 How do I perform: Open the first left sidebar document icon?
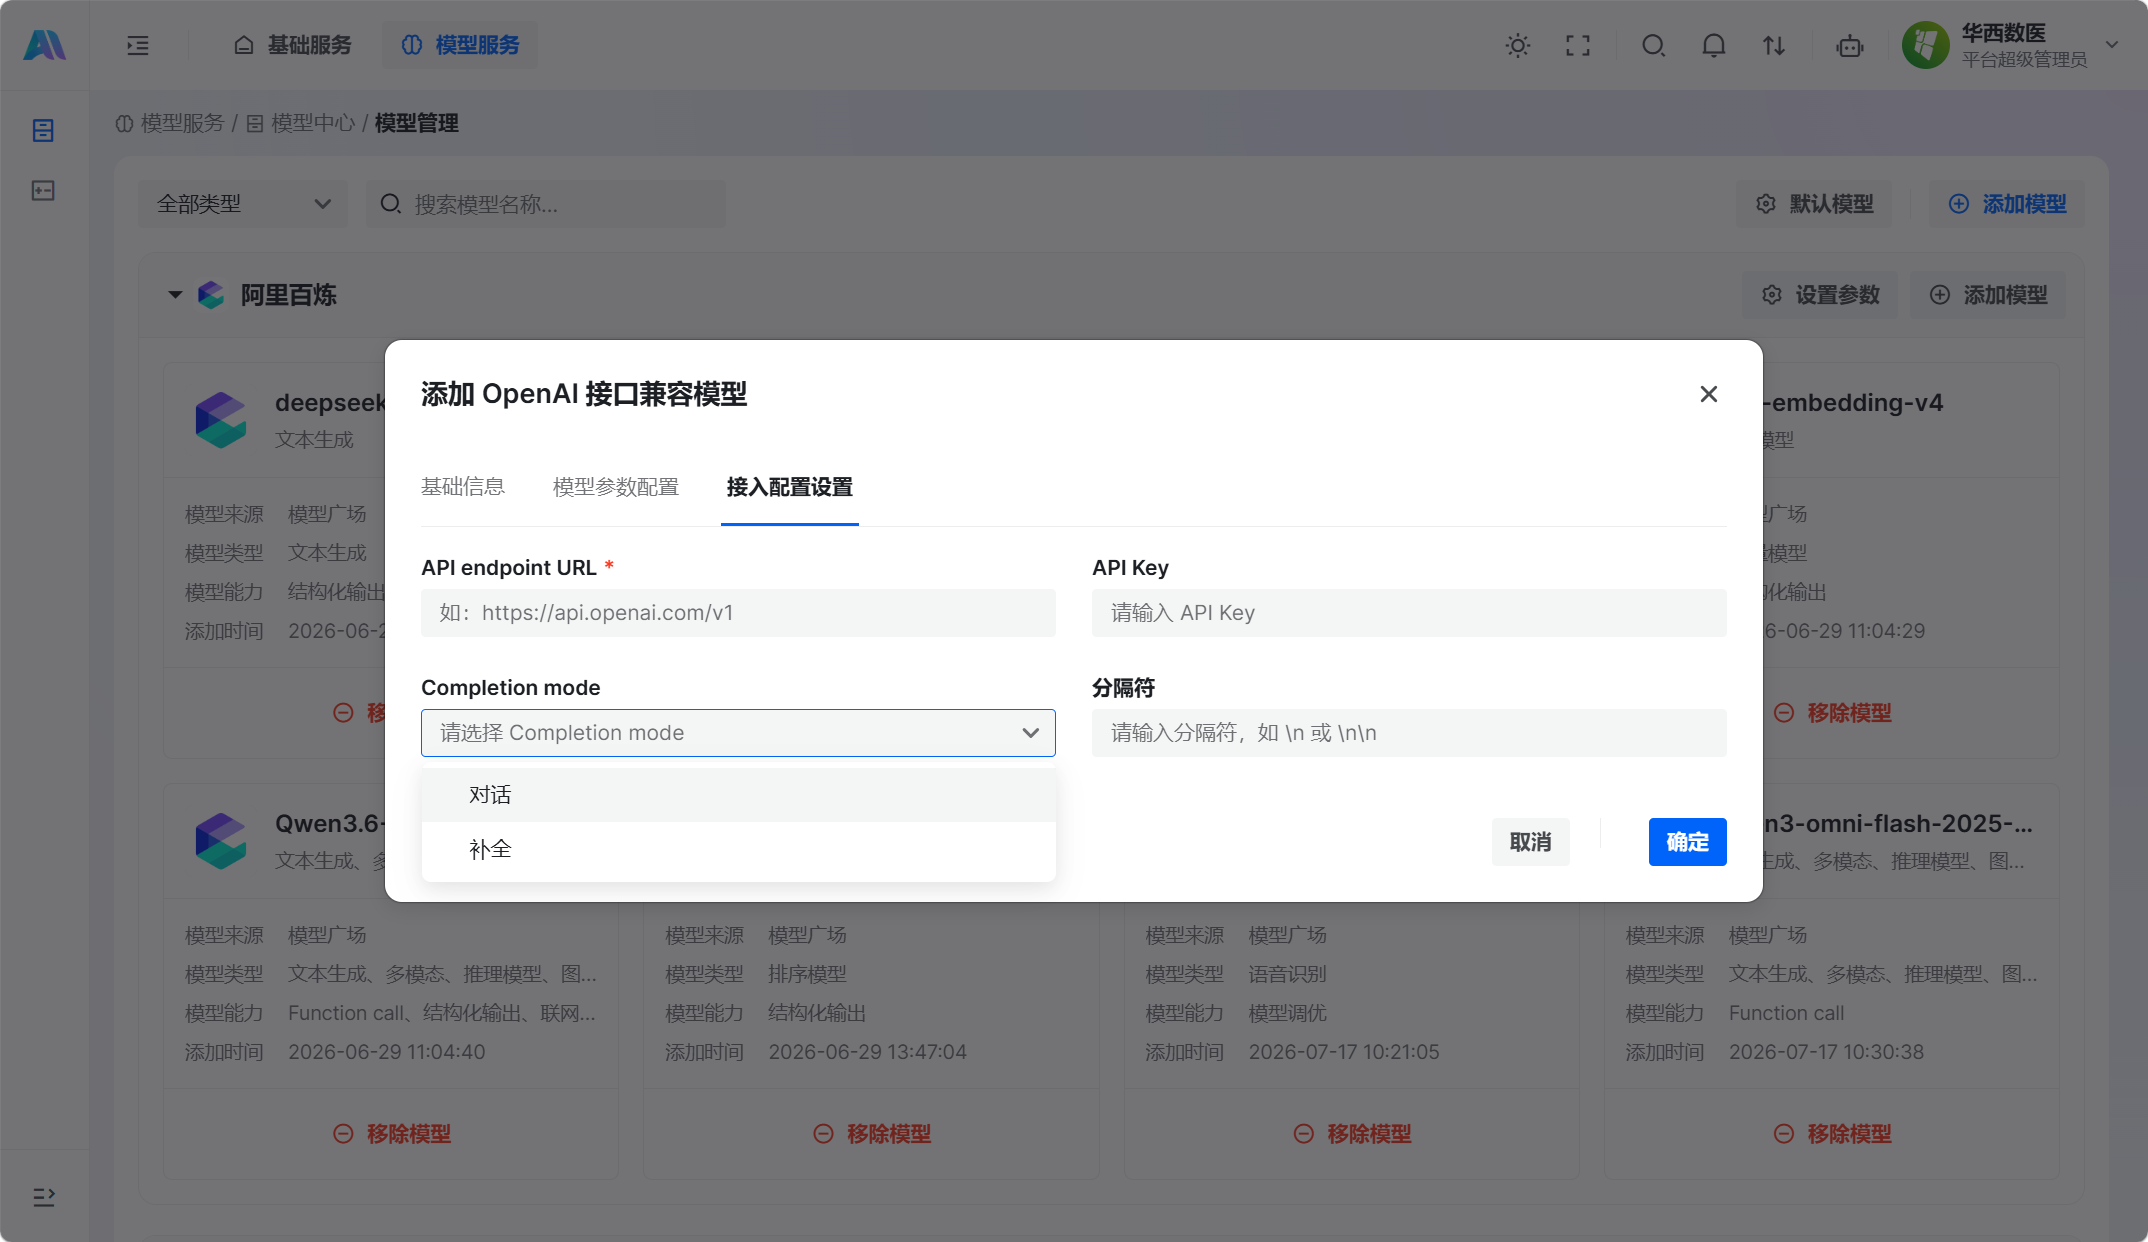tap(43, 130)
